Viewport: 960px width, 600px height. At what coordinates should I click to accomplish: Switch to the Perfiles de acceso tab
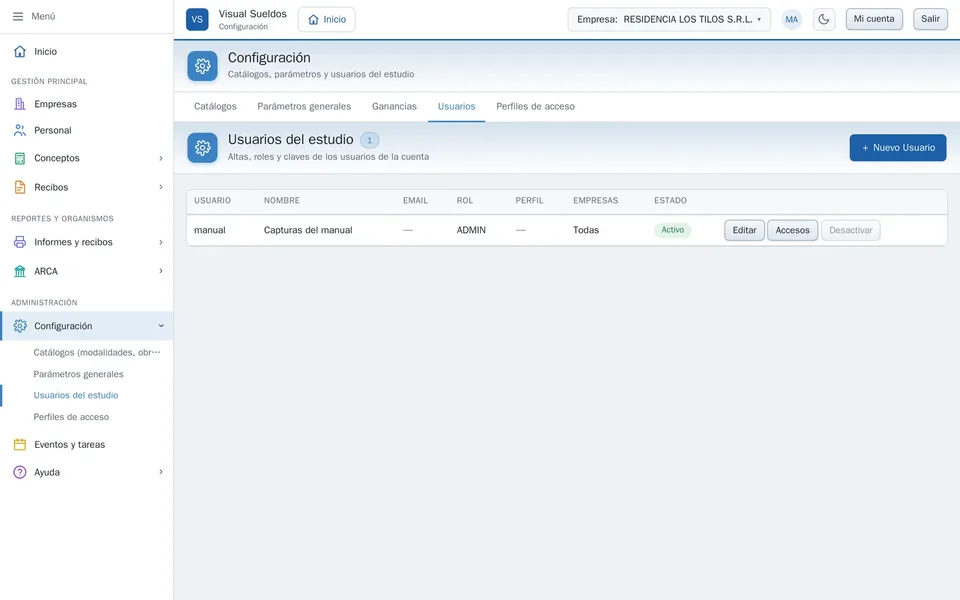(x=535, y=107)
